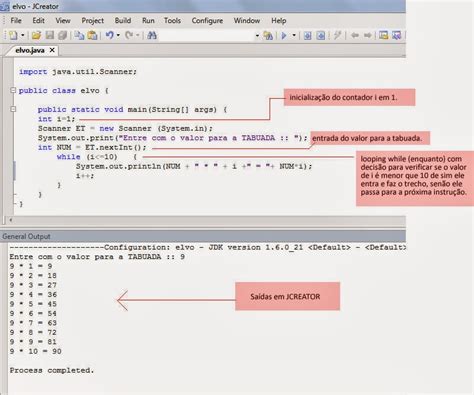The width and height of the screenshot is (474, 395).
Task: Click the JCreator app icon in title bar
Action: click(x=5, y=6)
